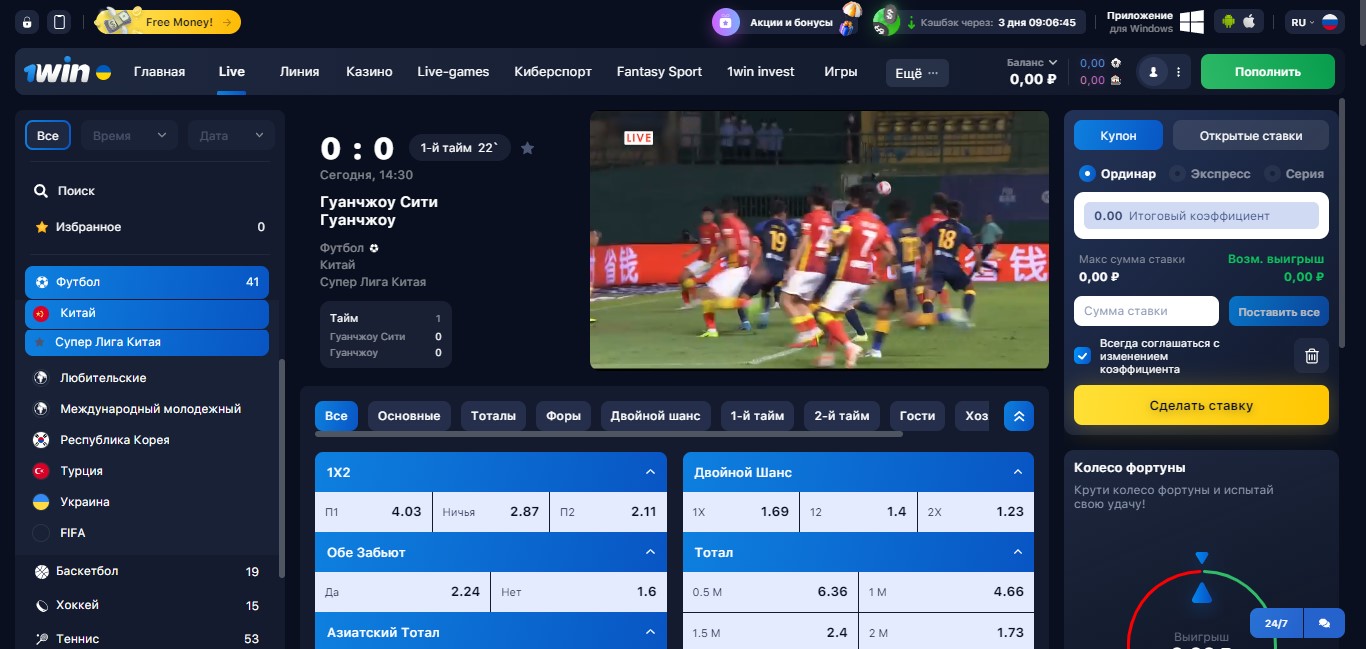
Task: Collapse the Тотал market section
Action: coord(1018,552)
